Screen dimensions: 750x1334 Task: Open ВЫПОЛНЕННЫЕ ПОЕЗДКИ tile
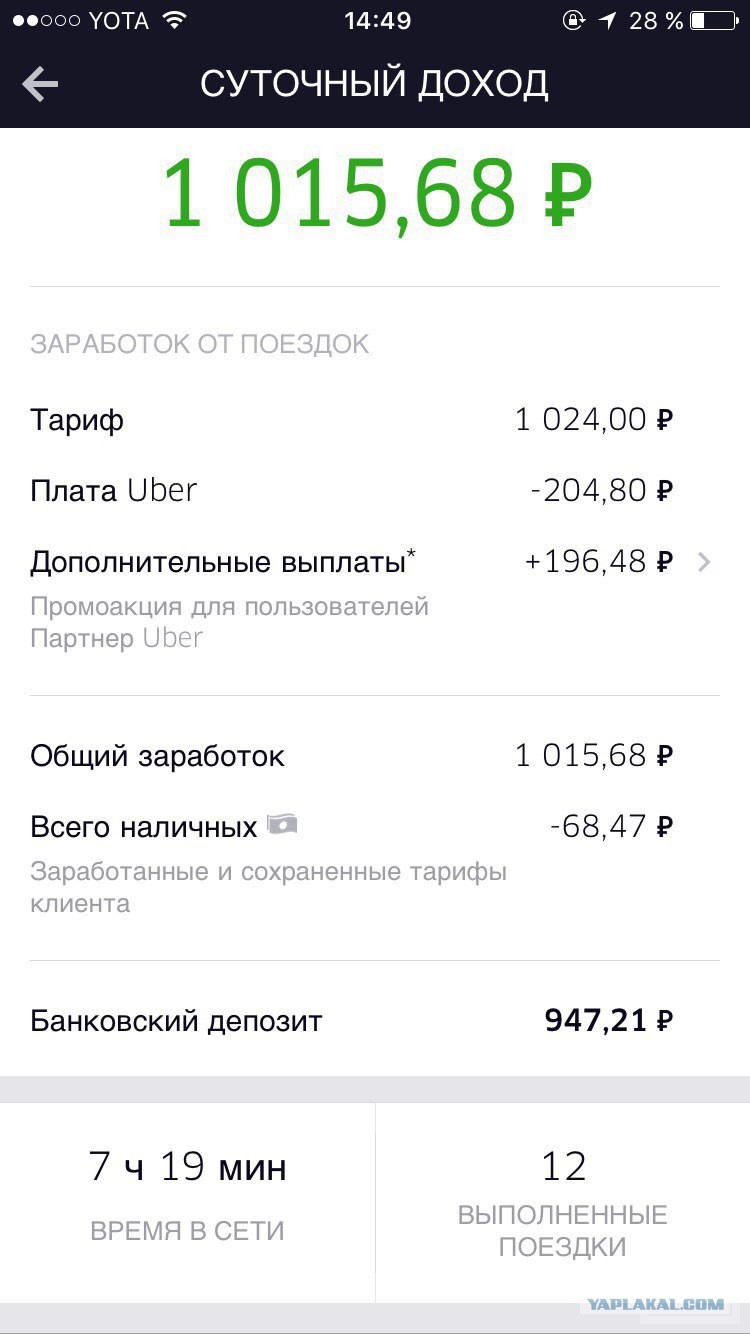pos(563,1202)
